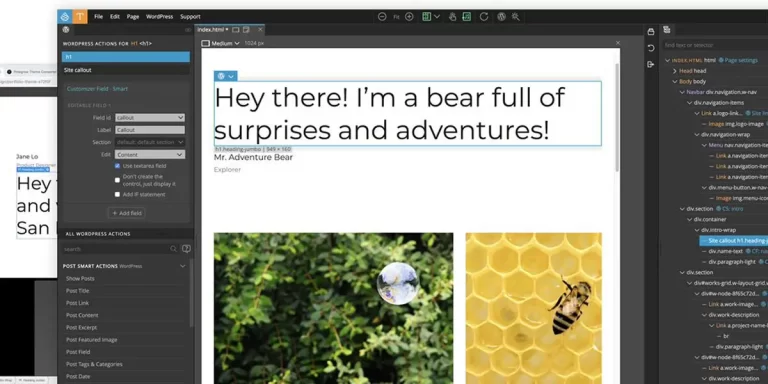The width and height of the screenshot is (768, 384).
Task: Click the Add field button
Action: pyautogui.click(x=126, y=213)
